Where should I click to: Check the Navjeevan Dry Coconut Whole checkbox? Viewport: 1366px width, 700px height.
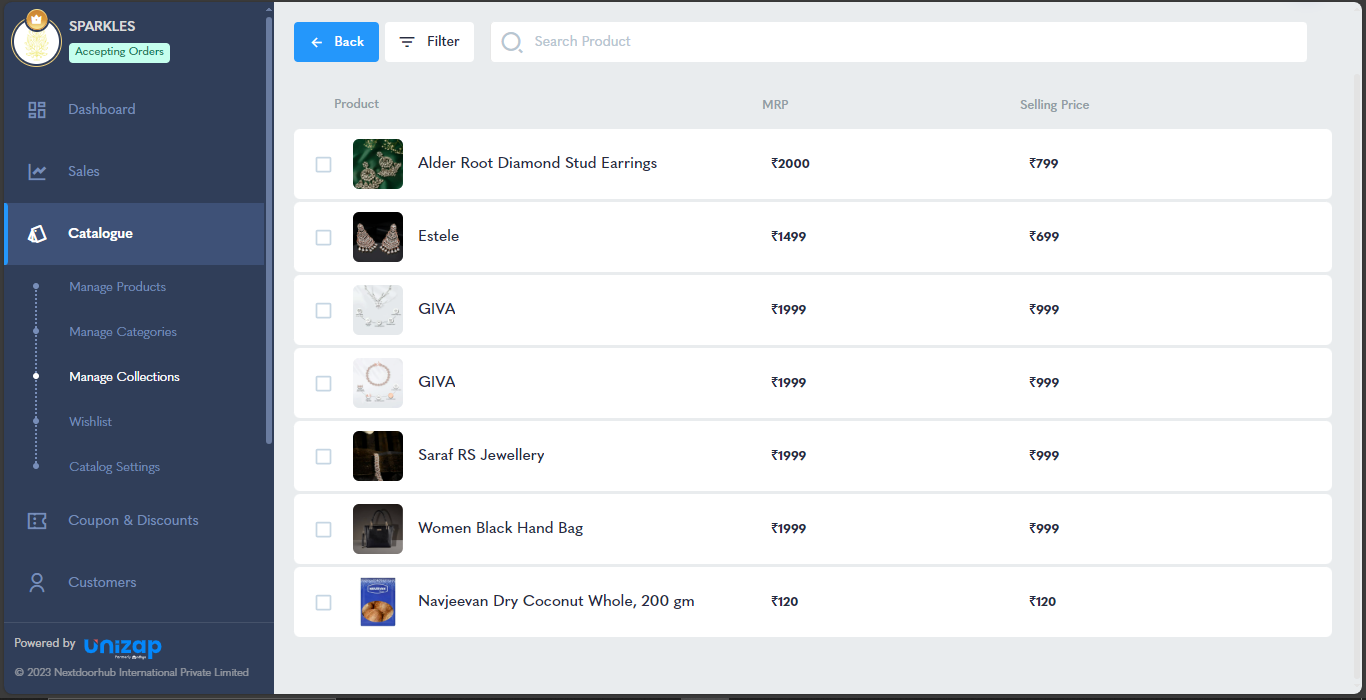coord(323,602)
